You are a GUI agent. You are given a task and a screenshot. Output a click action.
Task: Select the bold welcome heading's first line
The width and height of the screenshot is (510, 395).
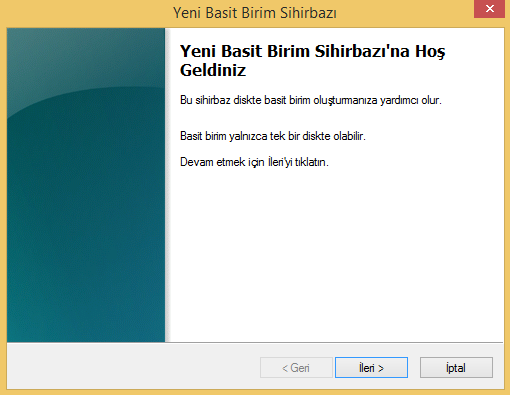tap(312, 52)
